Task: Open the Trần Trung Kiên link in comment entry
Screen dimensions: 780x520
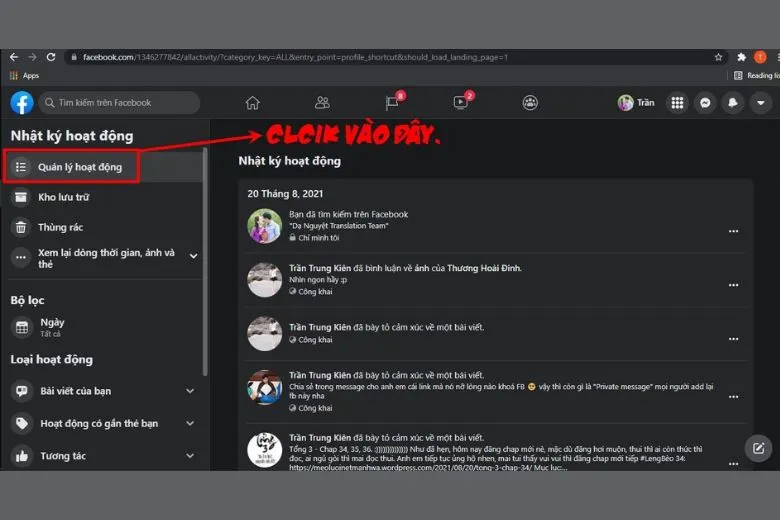Action: click(320, 268)
